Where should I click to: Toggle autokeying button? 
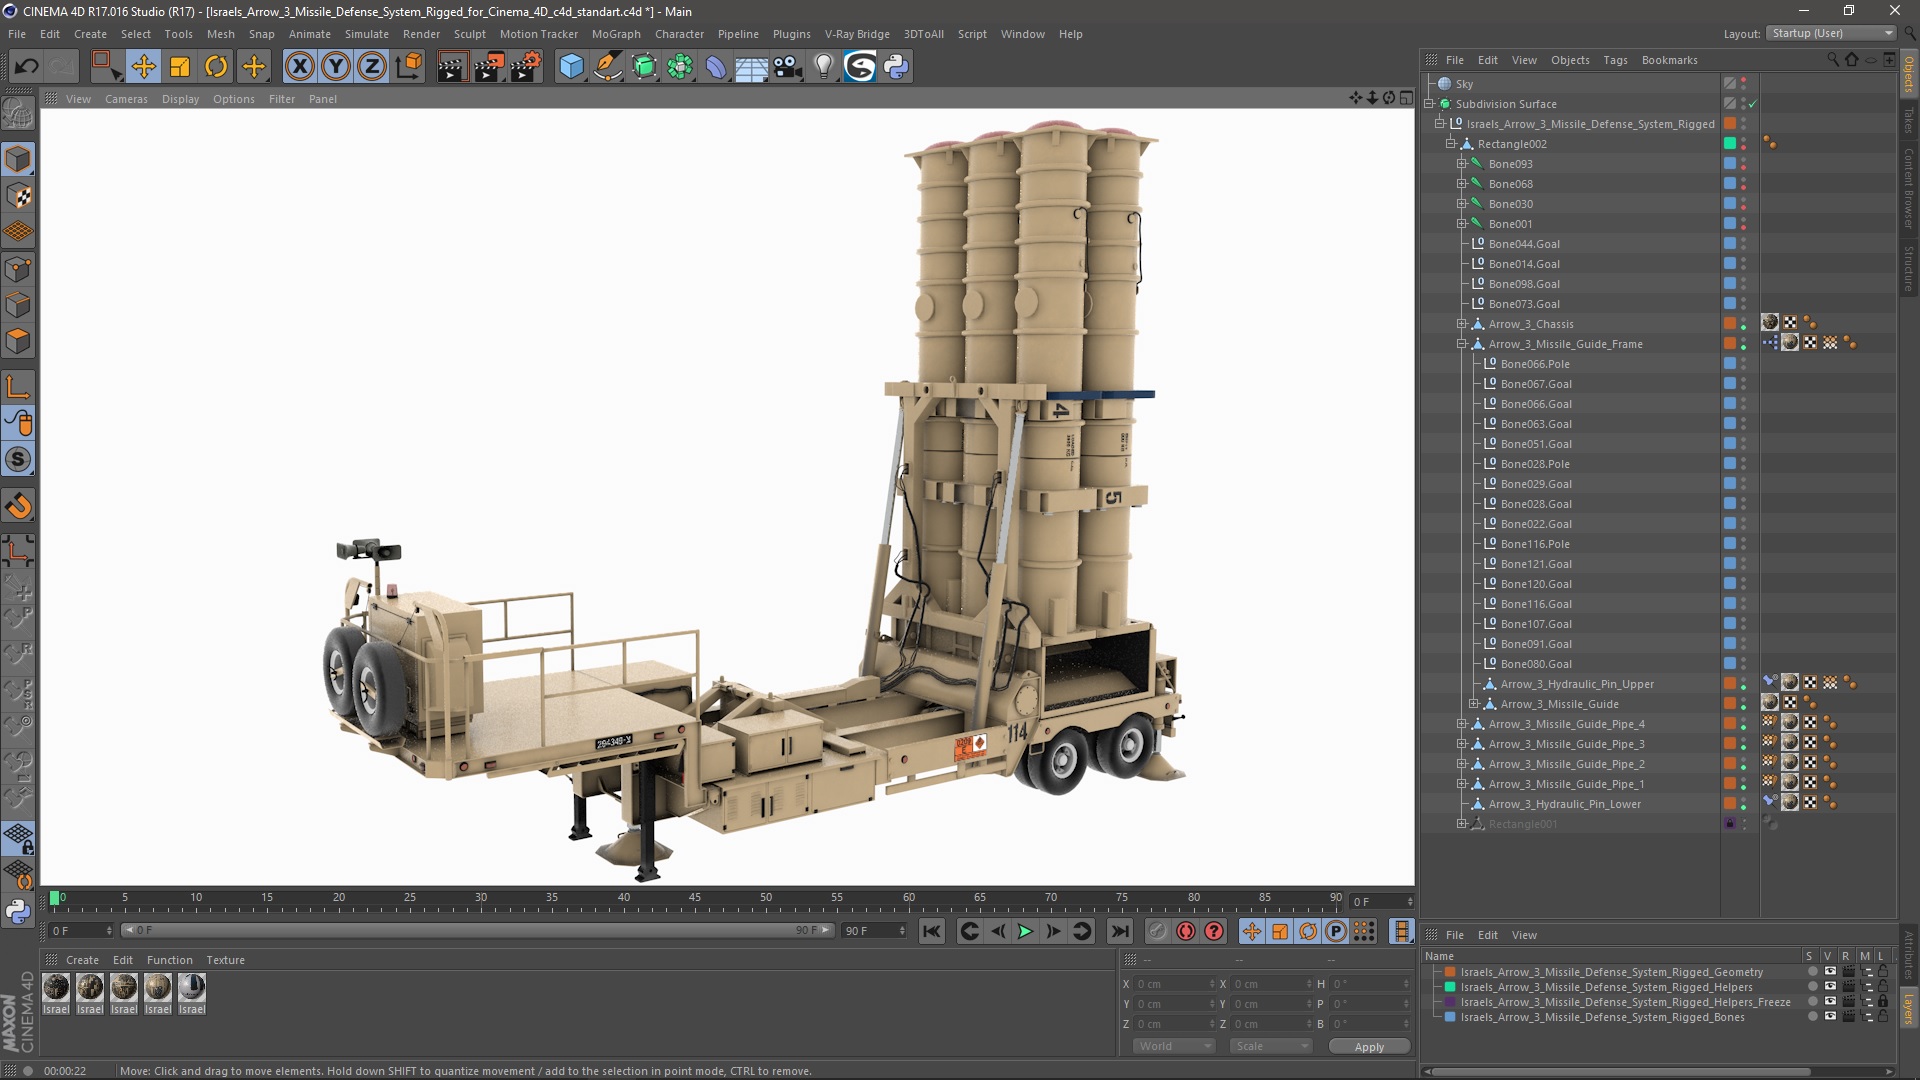pyautogui.click(x=1186, y=932)
